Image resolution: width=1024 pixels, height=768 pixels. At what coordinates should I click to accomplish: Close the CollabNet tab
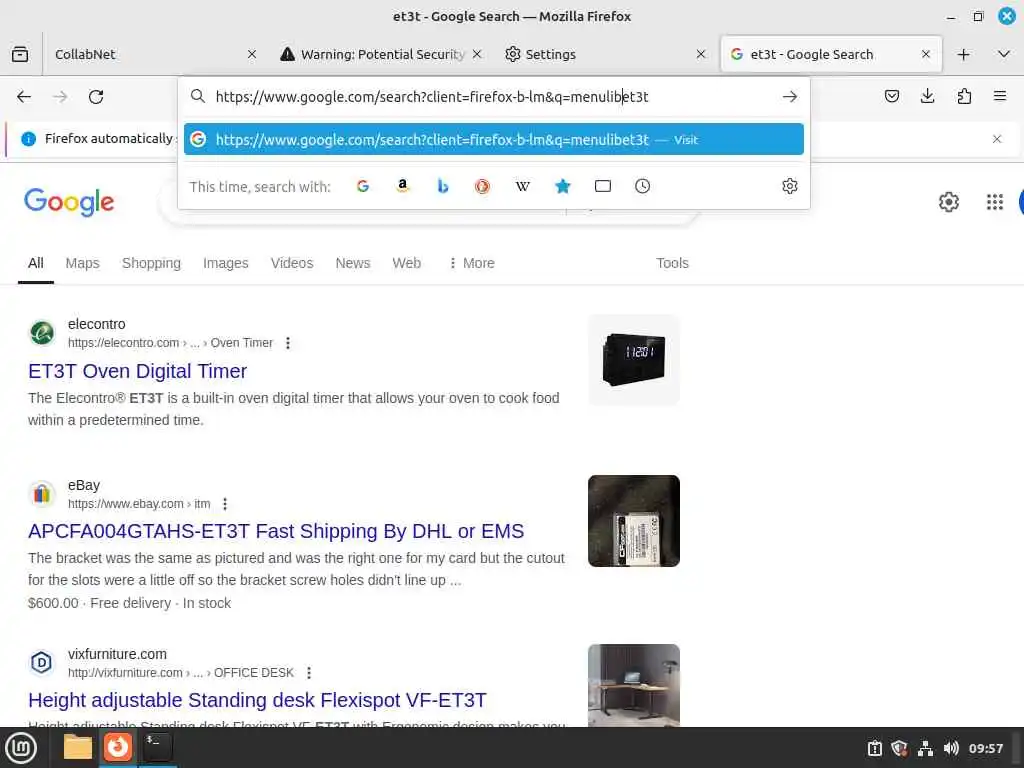click(251, 54)
